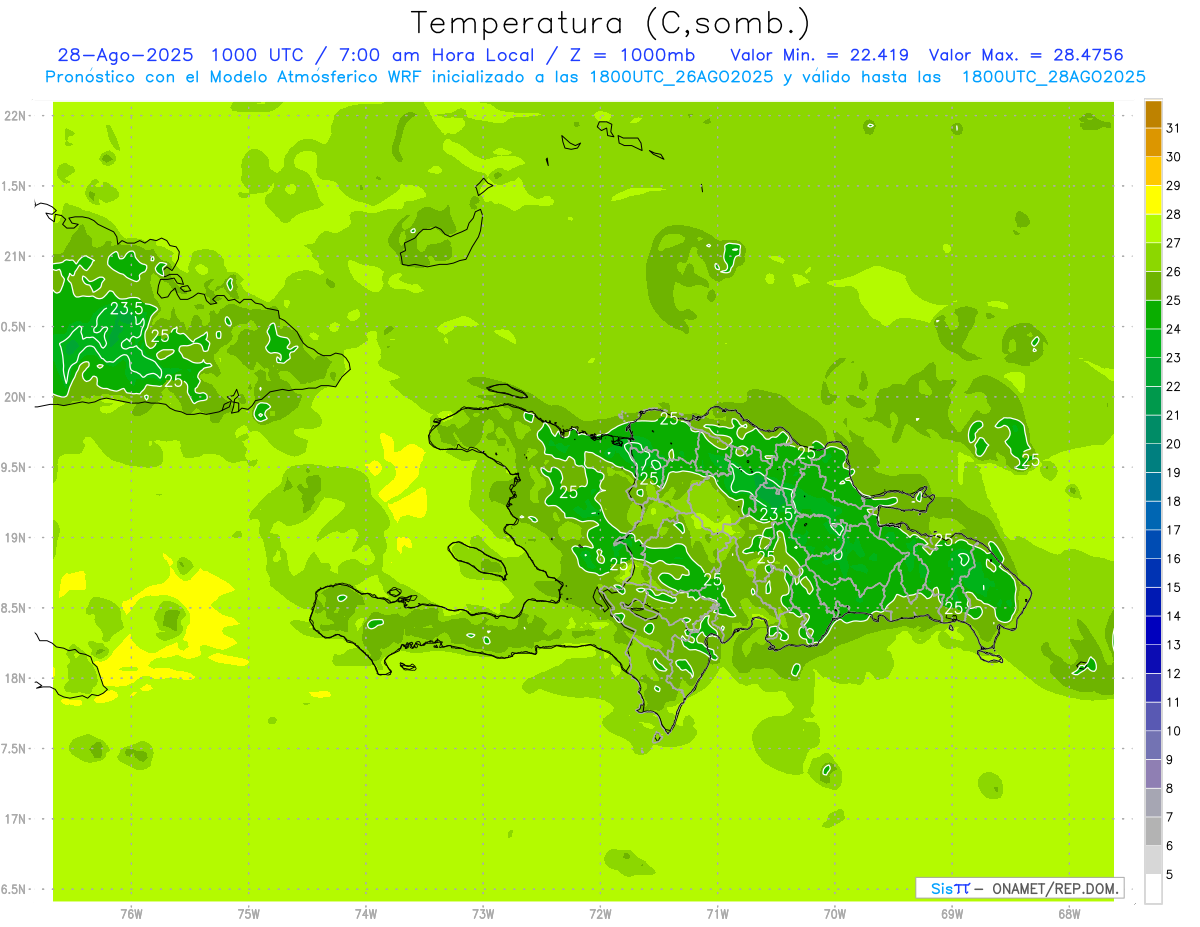The width and height of the screenshot is (1200, 927).
Task: Click the color scale label "5"
Action: [x=1170, y=874]
